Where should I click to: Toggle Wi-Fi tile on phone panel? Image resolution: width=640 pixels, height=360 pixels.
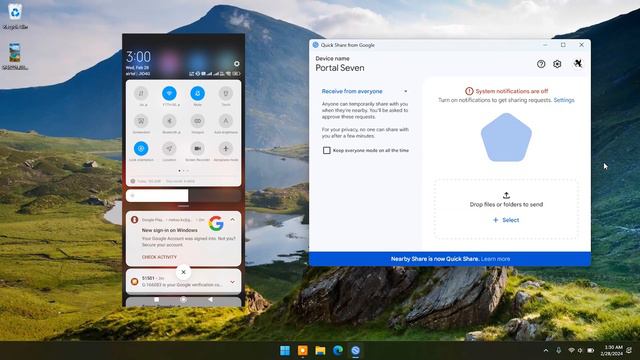[x=169, y=93]
